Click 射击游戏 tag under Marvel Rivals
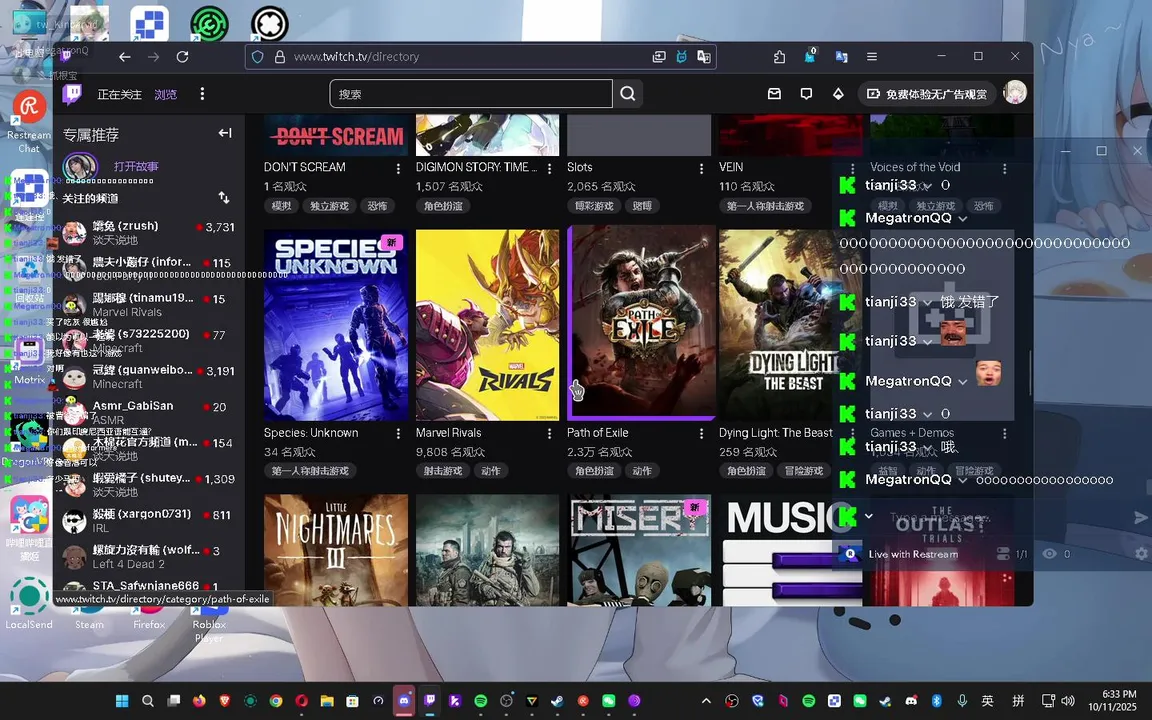The height and width of the screenshot is (720, 1152). click(442, 471)
